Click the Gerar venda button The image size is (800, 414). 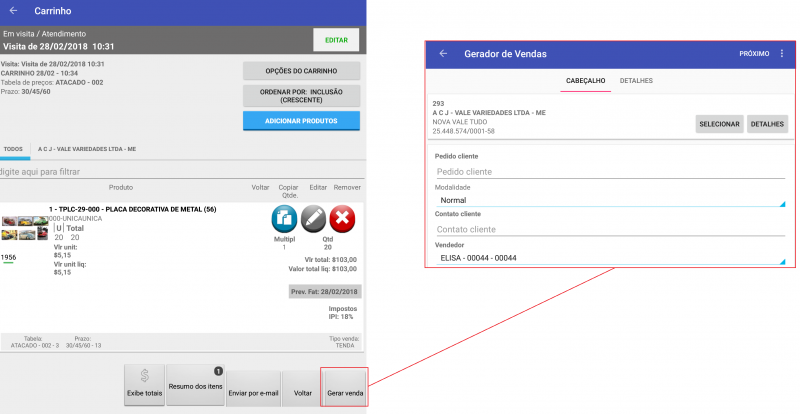[x=344, y=386]
